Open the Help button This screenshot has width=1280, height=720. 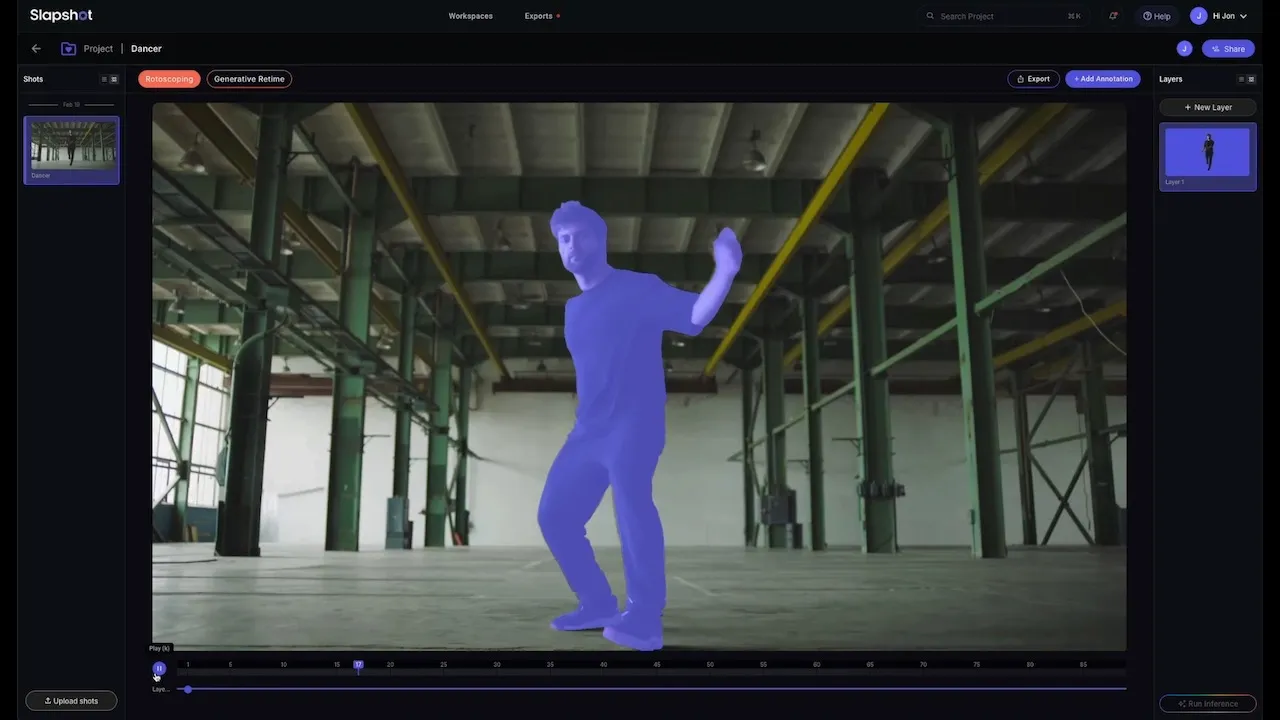coord(1157,16)
